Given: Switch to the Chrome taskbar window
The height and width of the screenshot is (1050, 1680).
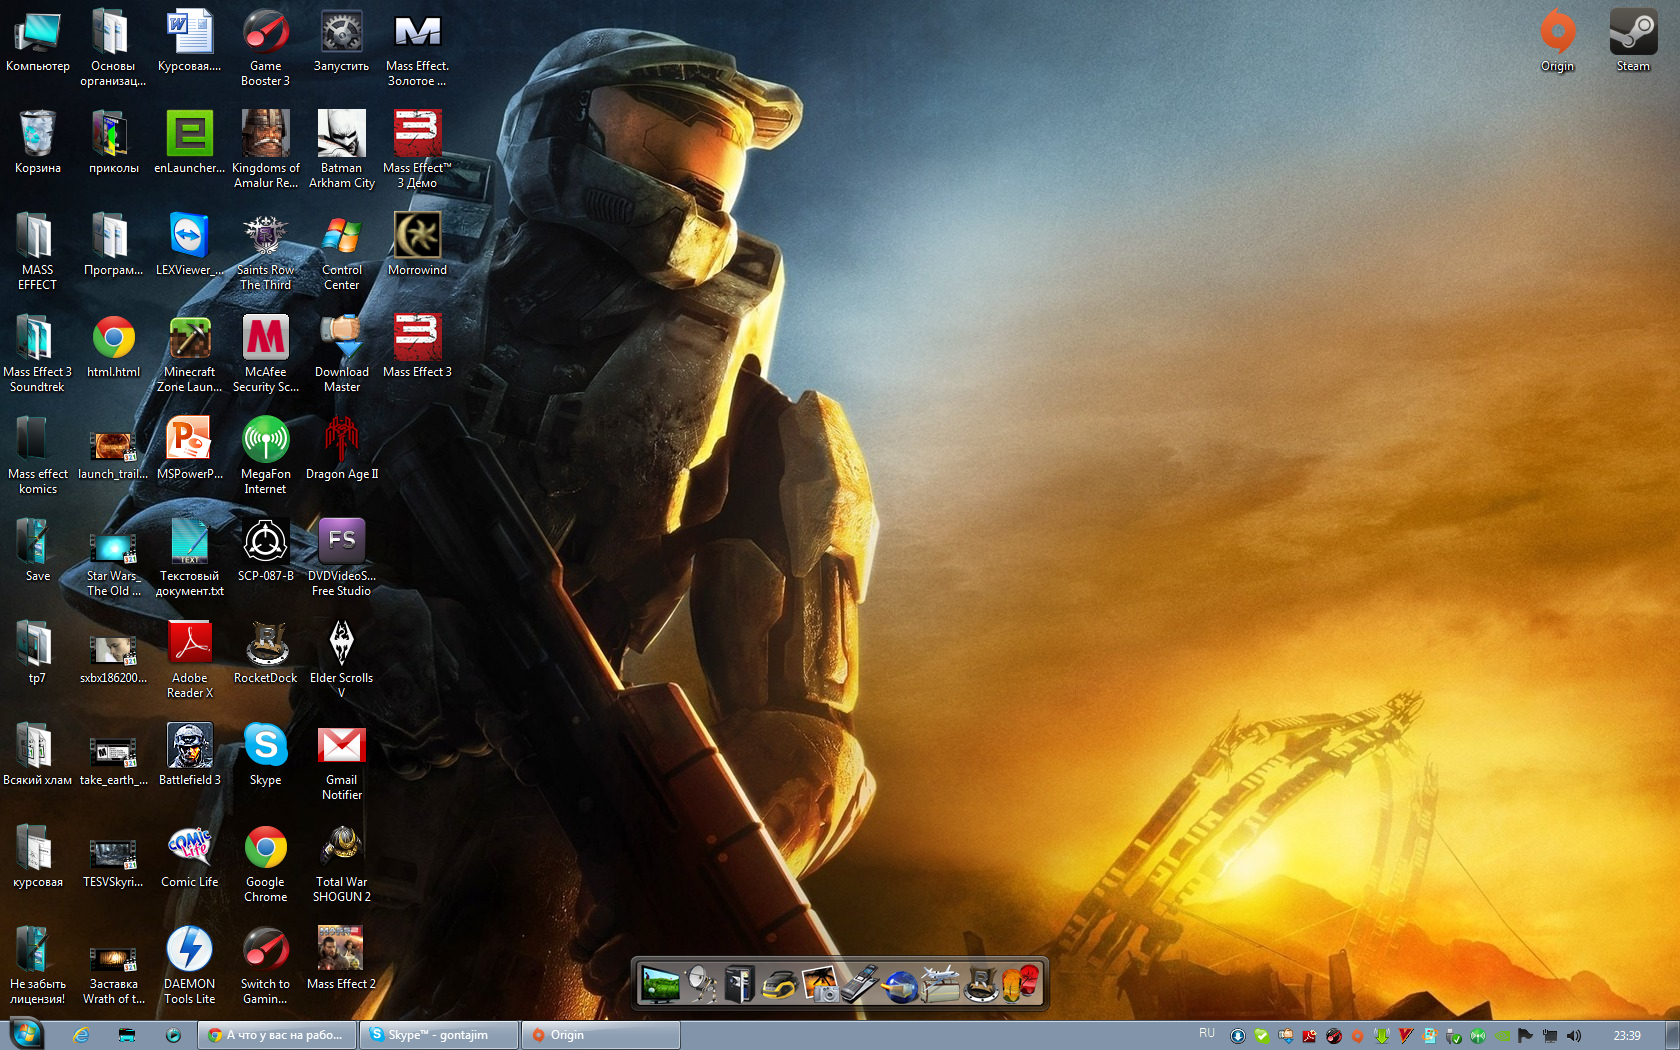Looking at the screenshot, I should click(277, 1035).
